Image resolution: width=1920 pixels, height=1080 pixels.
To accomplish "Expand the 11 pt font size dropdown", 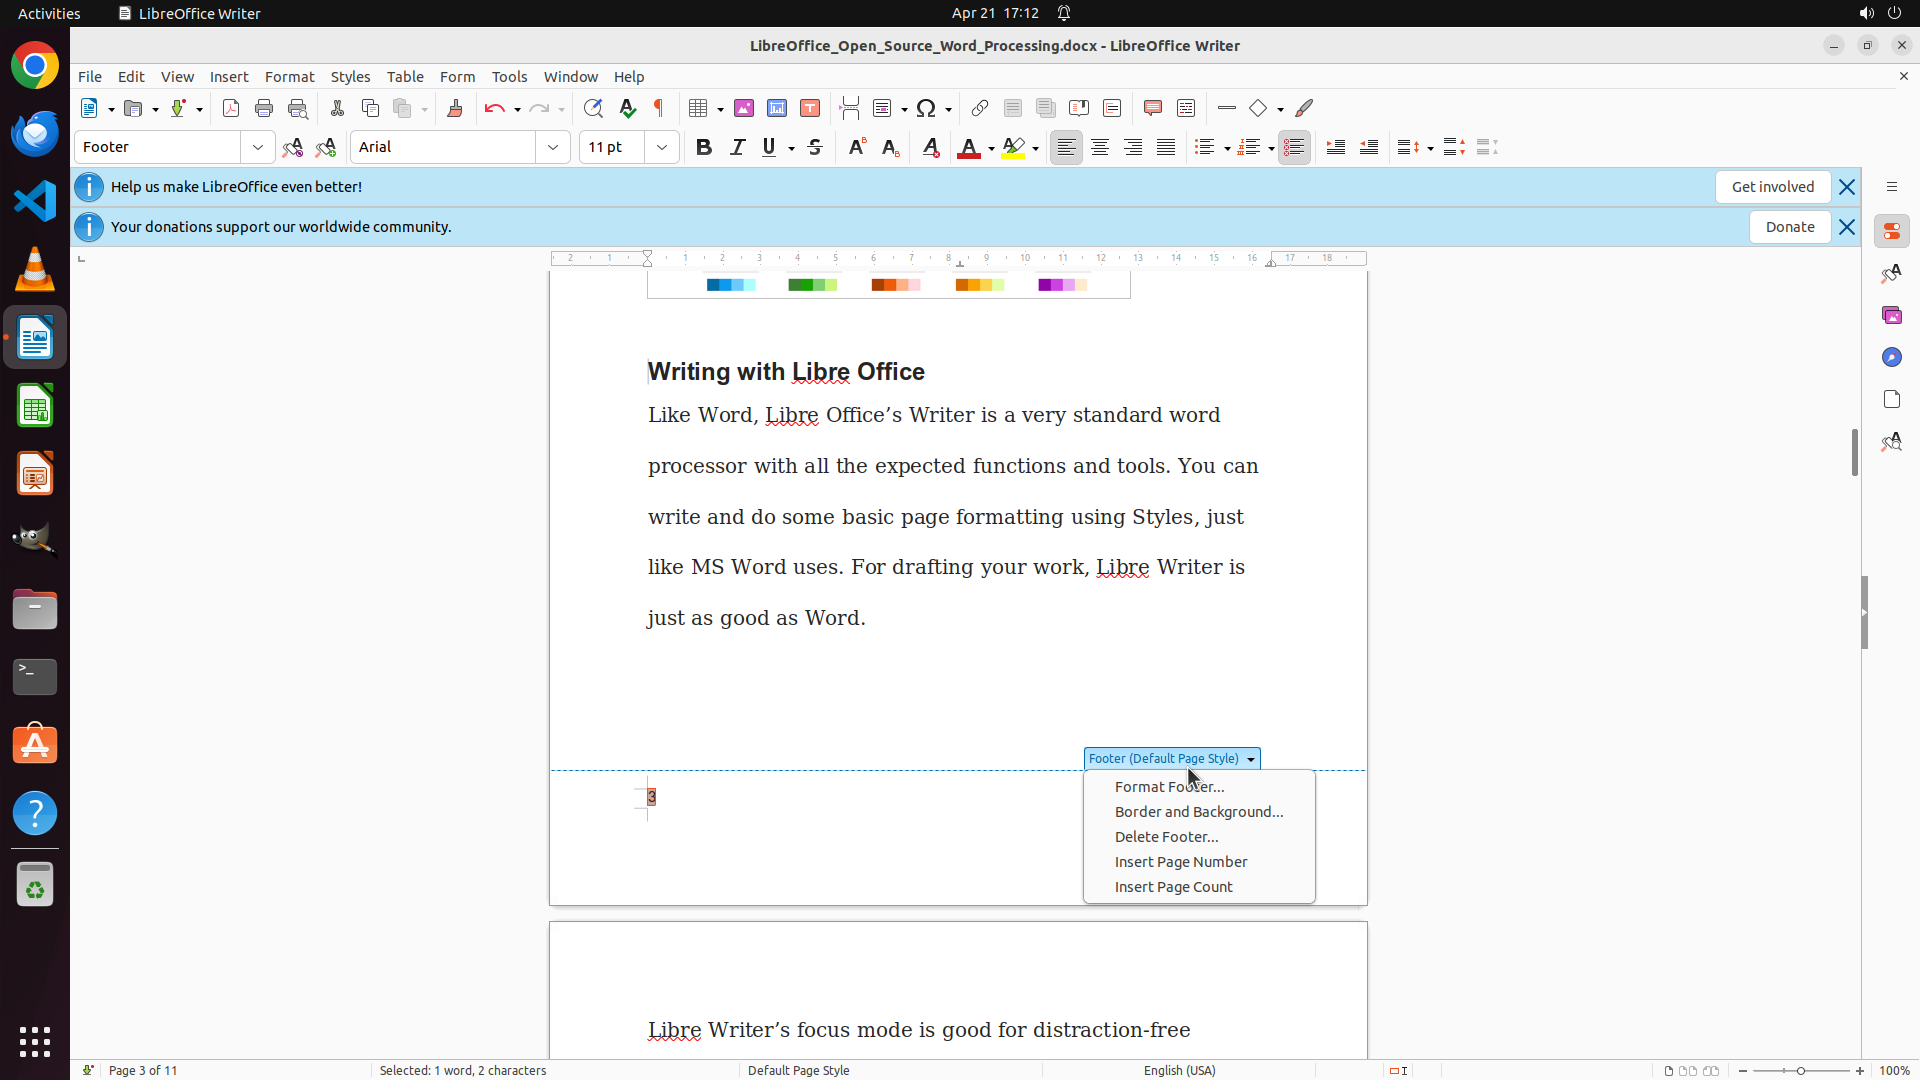I will point(662,147).
